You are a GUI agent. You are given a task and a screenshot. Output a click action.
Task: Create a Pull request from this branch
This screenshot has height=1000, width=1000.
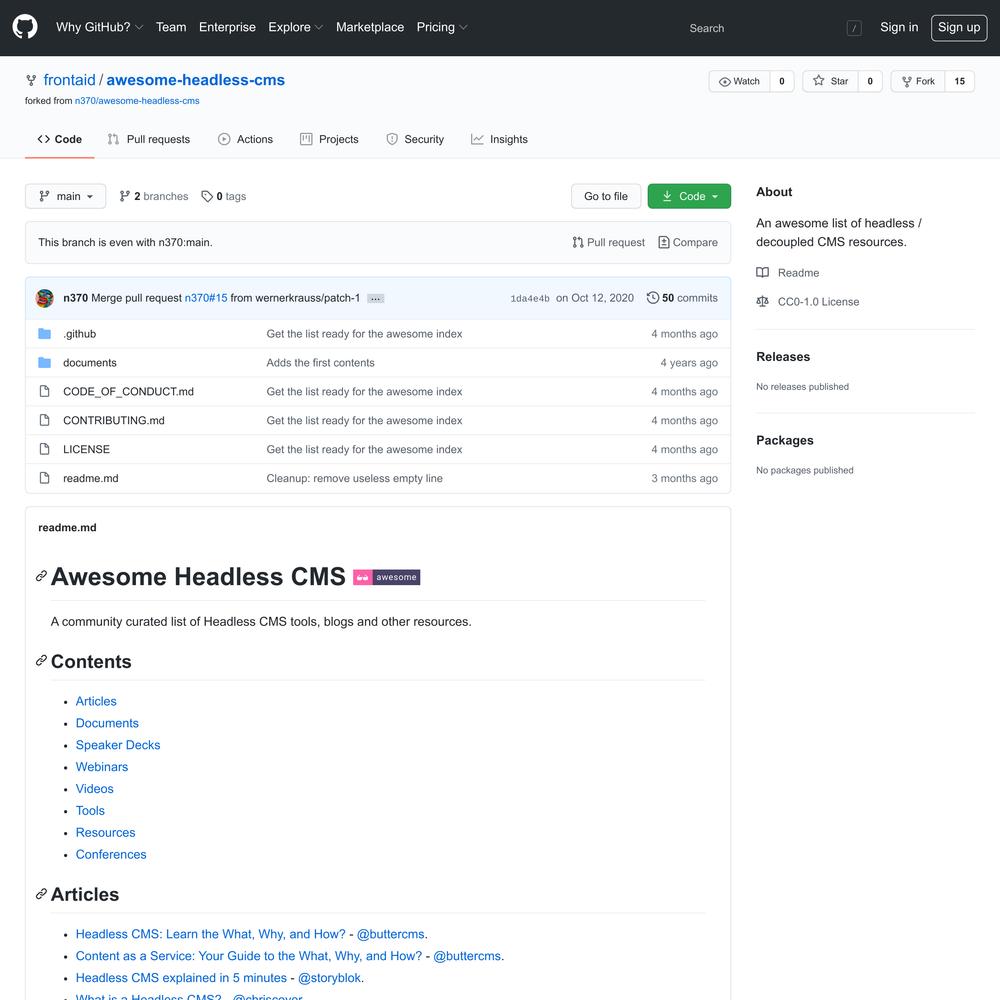click(x=608, y=242)
